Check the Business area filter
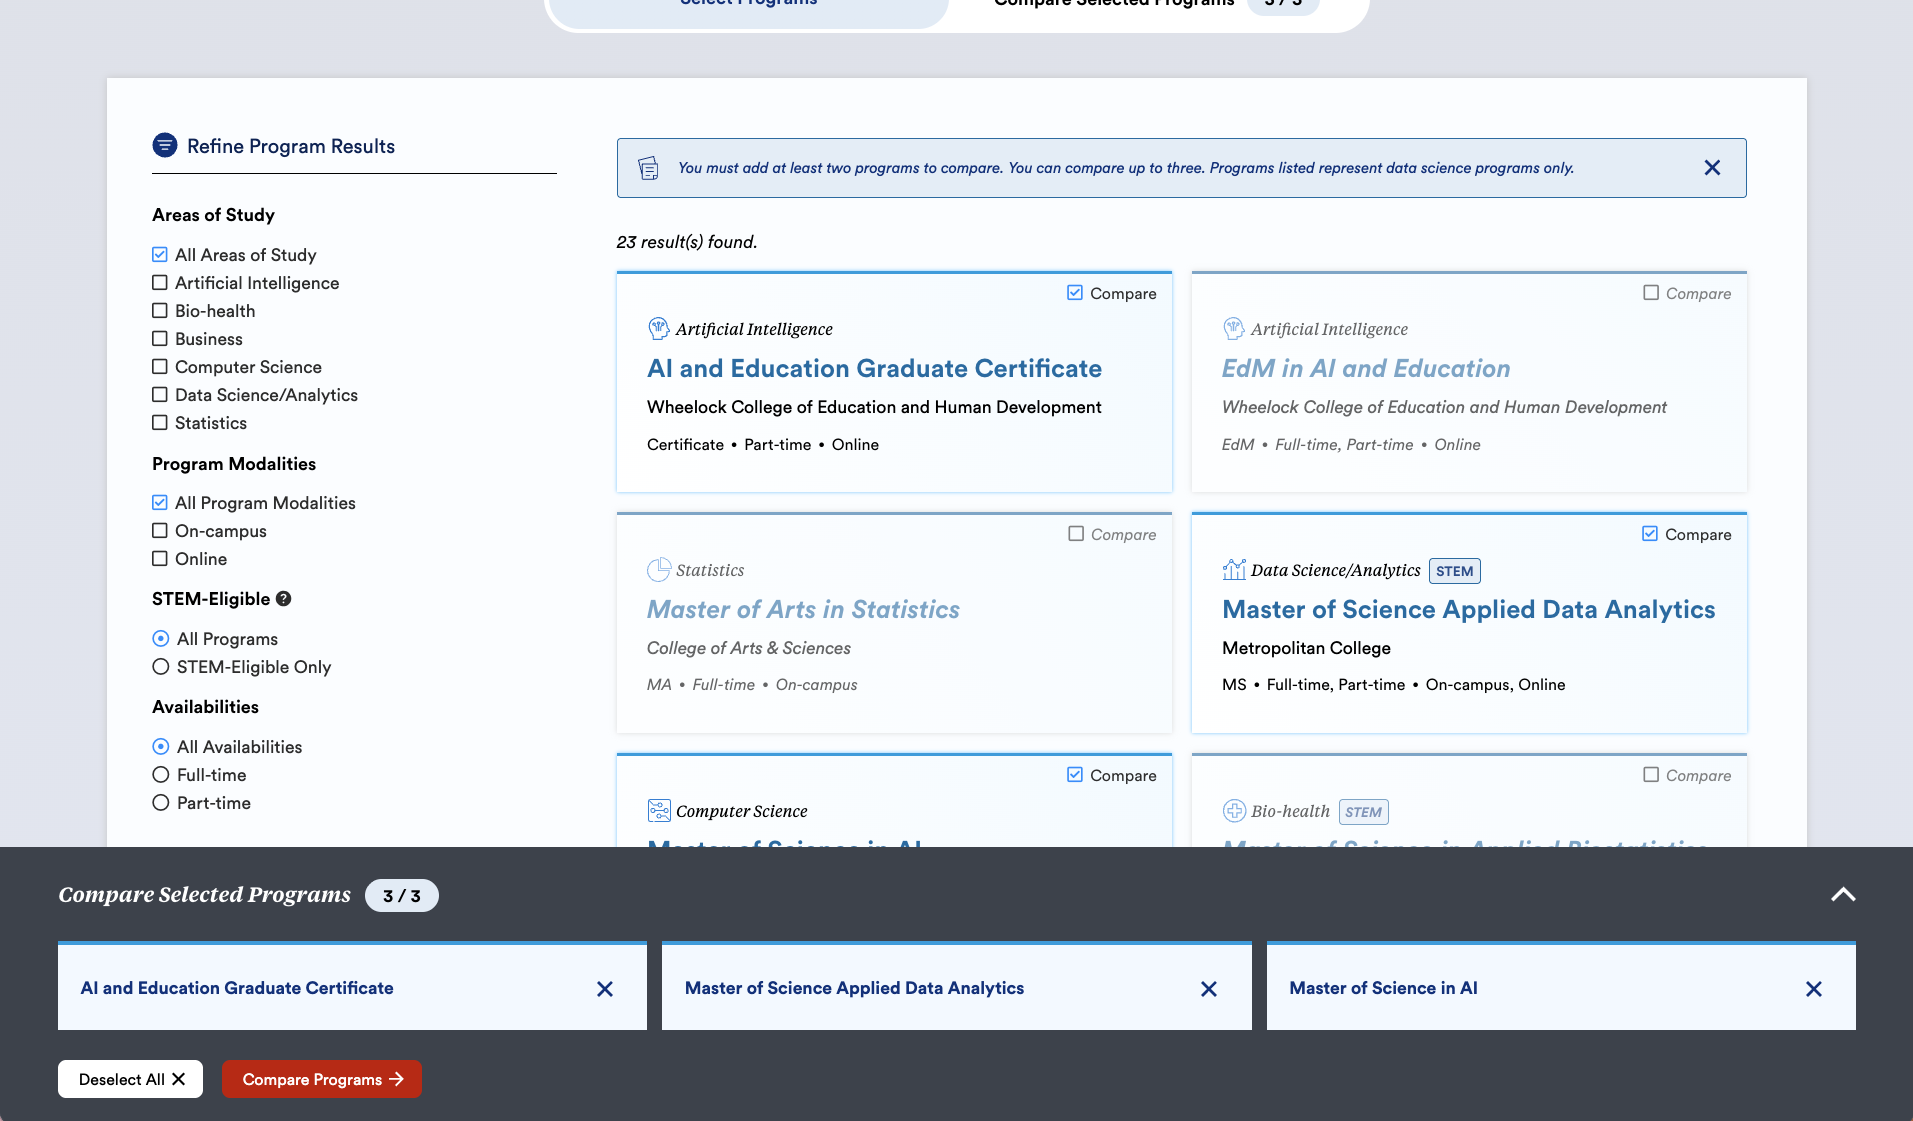 point(160,338)
